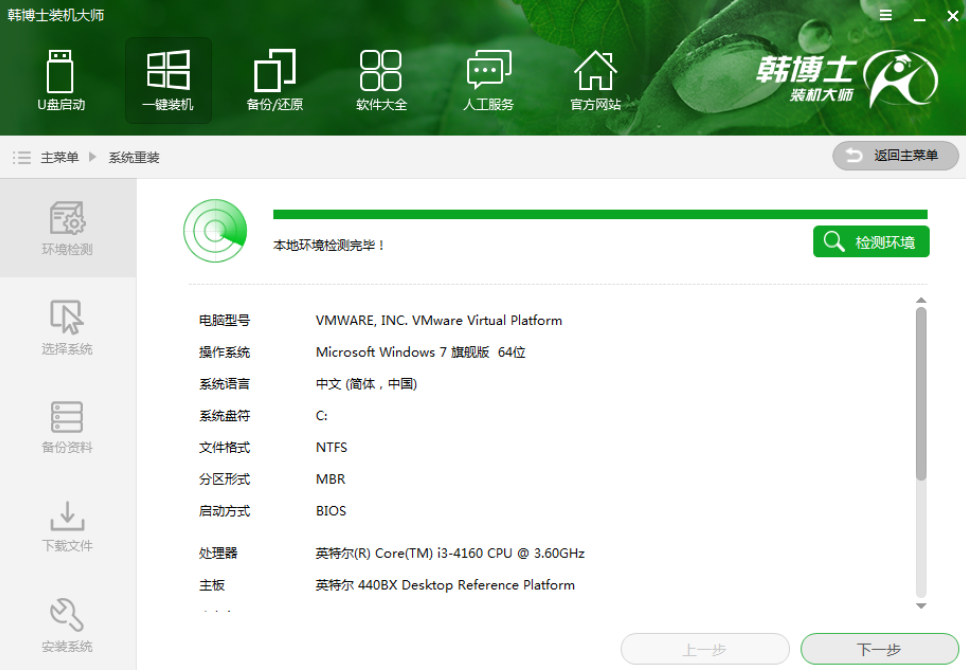
Task: Click the list icon beside 主菜单
Action: tap(22, 158)
